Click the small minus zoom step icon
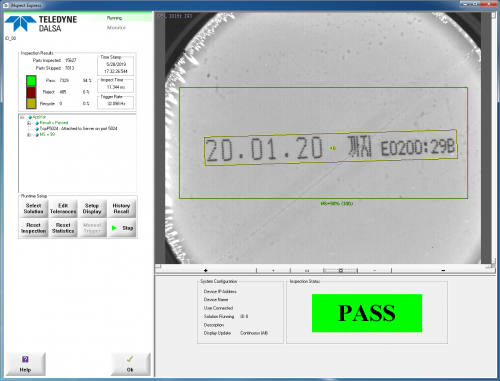The width and height of the screenshot is (500, 381). pyautogui.click(x=375, y=270)
